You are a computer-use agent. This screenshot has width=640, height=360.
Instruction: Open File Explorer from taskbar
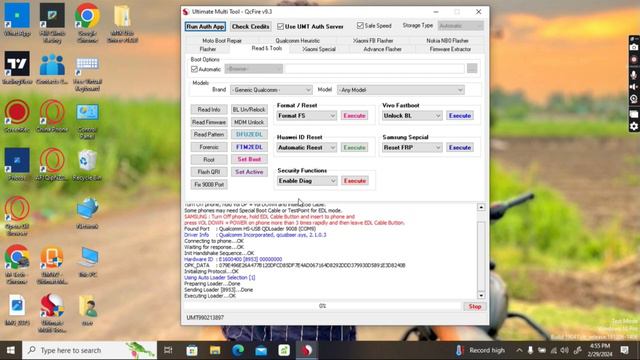215,350
